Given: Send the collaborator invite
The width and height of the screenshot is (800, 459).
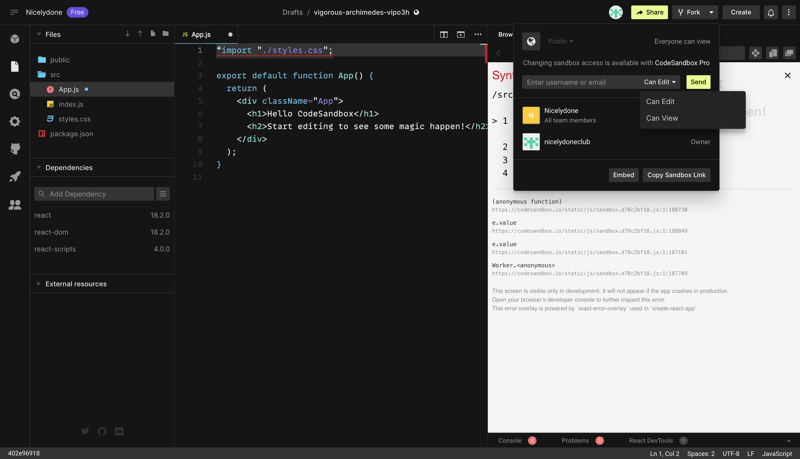Looking at the screenshot, I should coord(698,82).
